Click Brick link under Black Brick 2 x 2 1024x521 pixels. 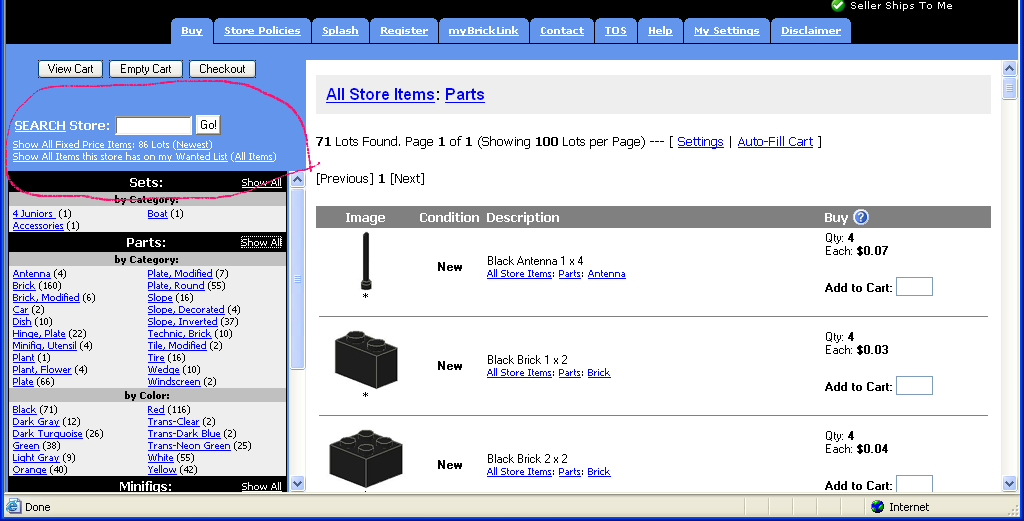click(x=599, y=471)
